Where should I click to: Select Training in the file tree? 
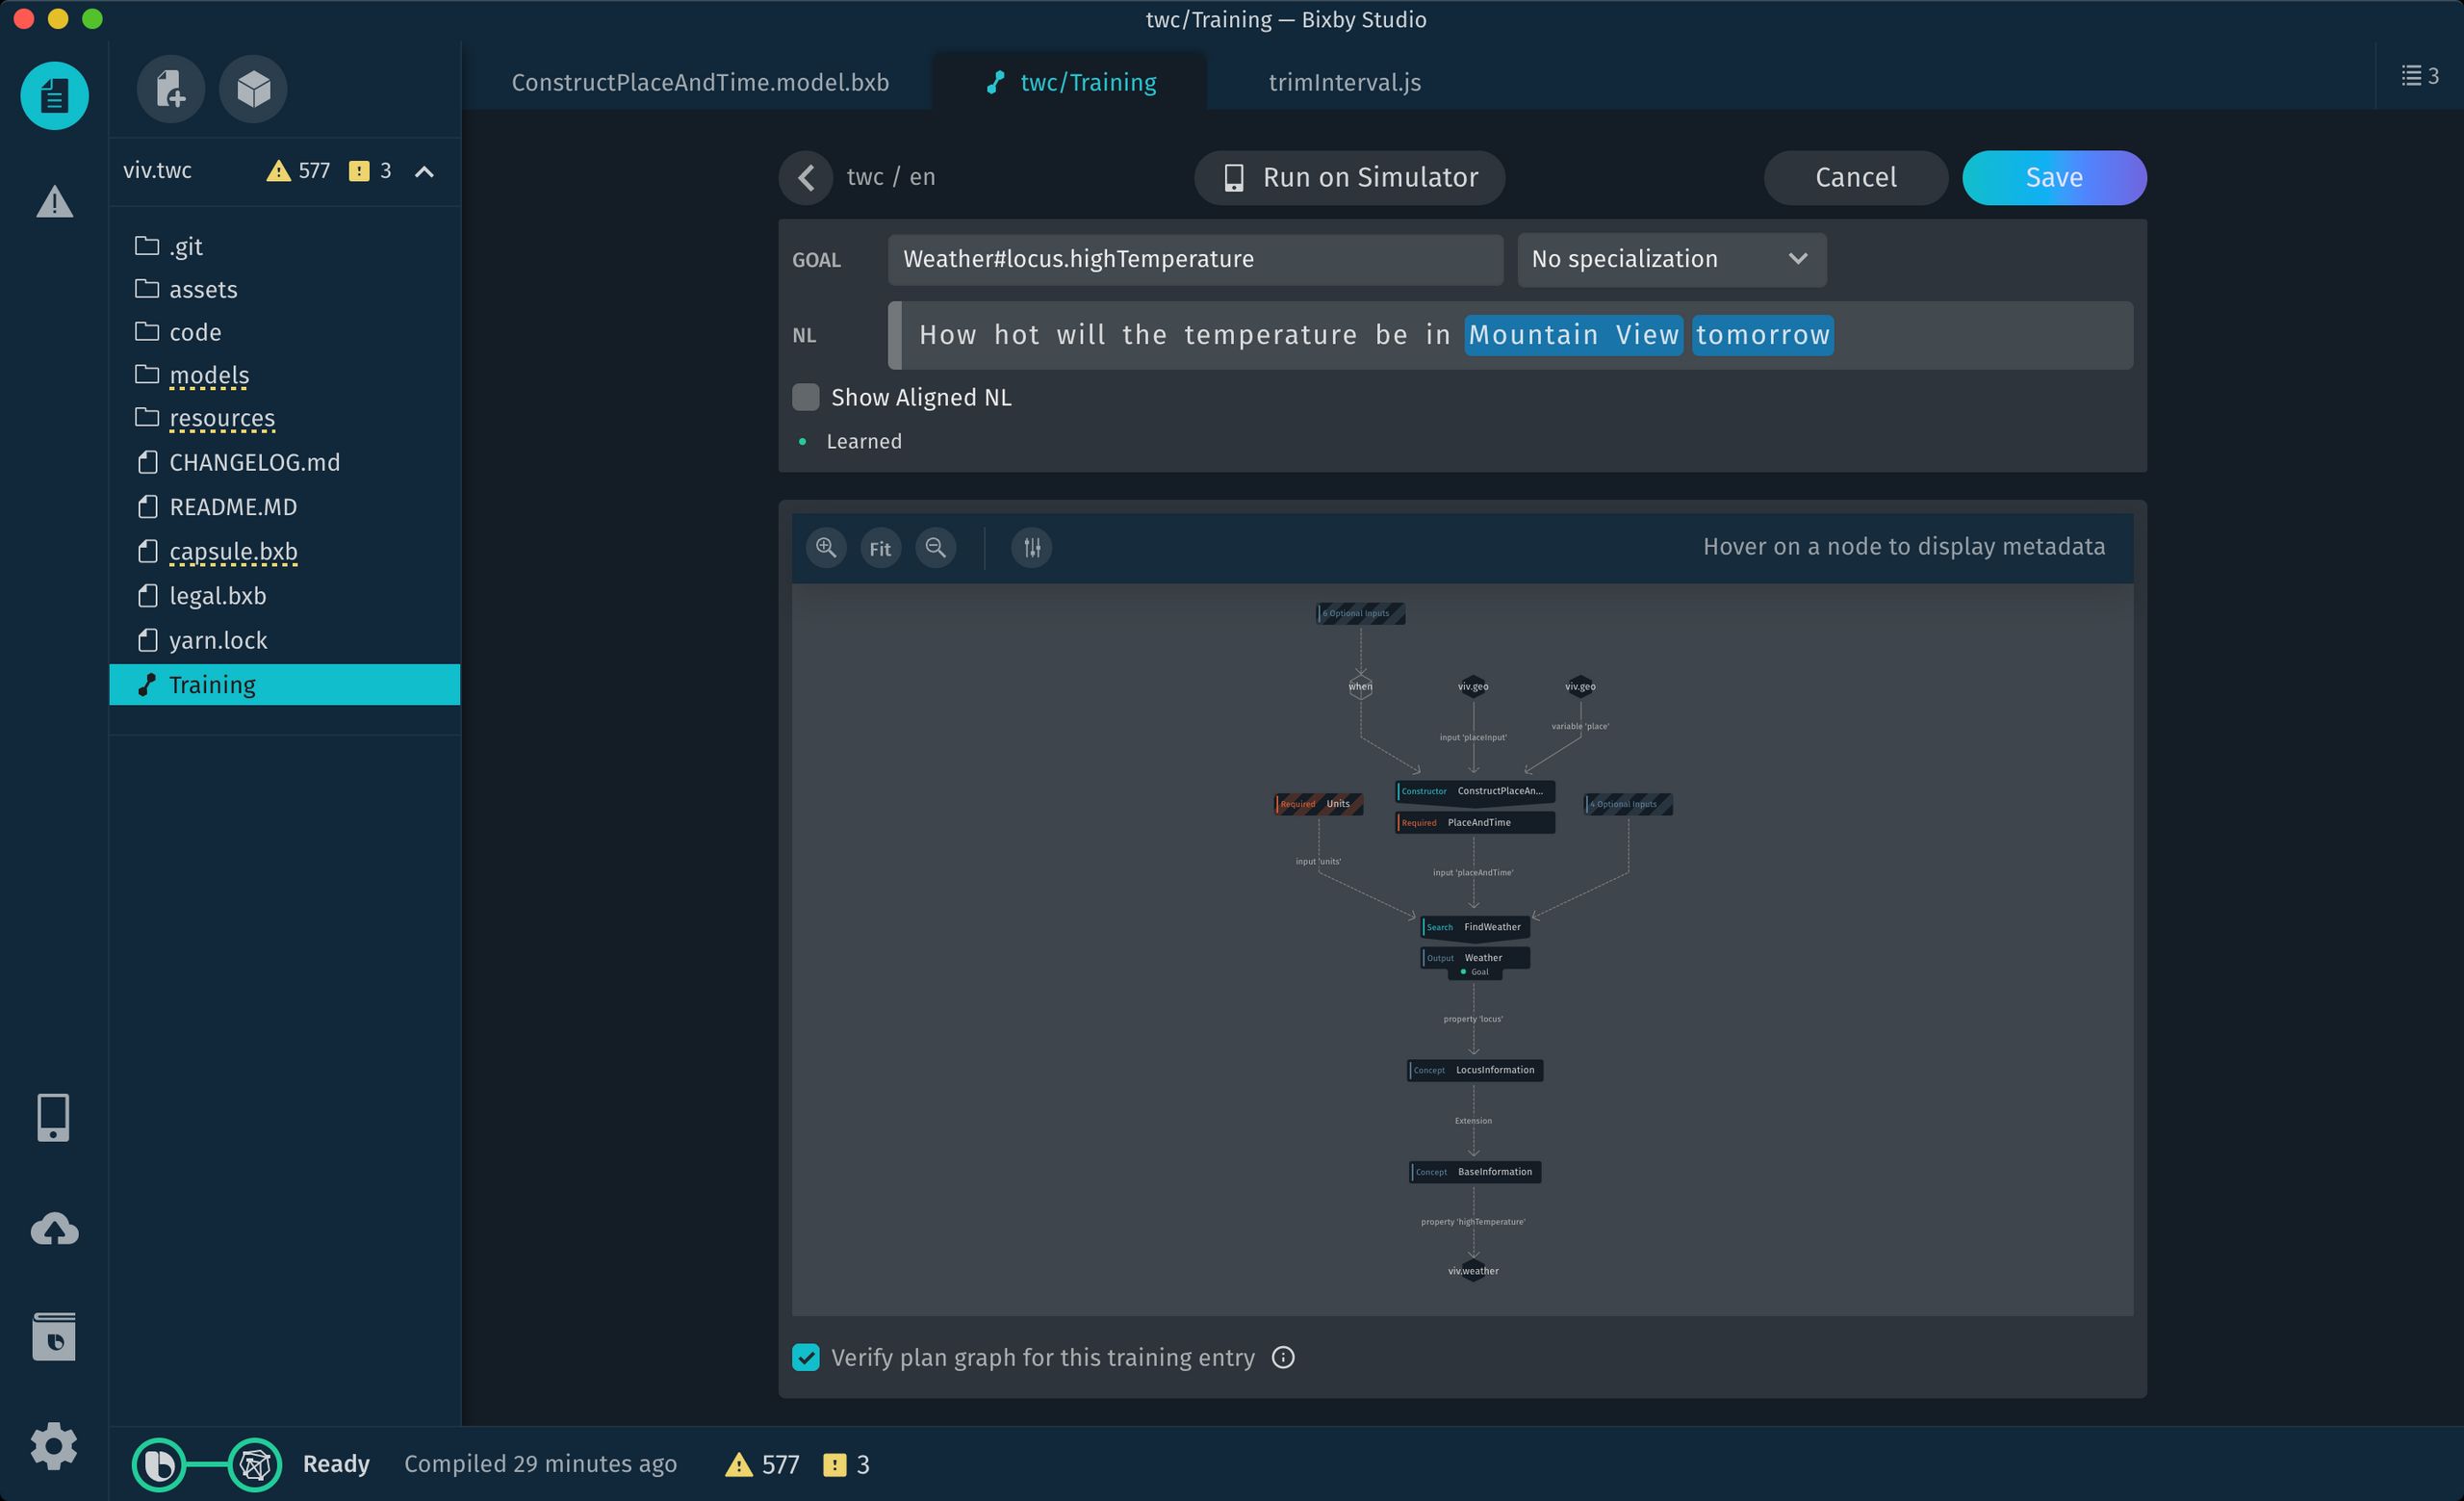point(284,685)
